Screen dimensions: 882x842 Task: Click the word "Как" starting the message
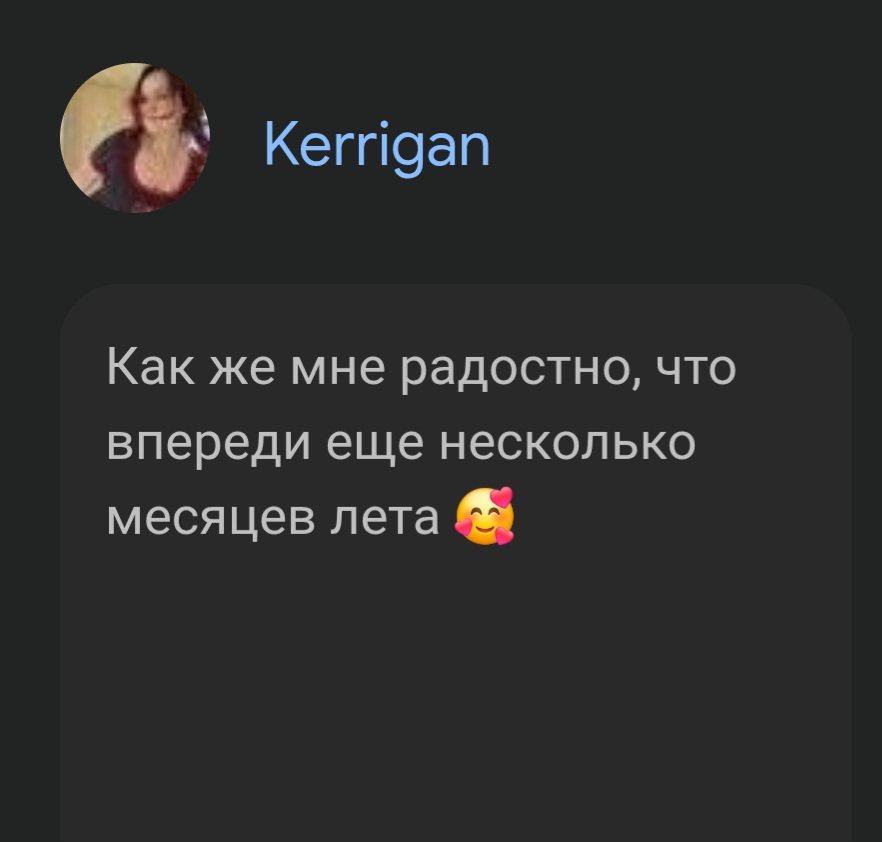point(151,367)
